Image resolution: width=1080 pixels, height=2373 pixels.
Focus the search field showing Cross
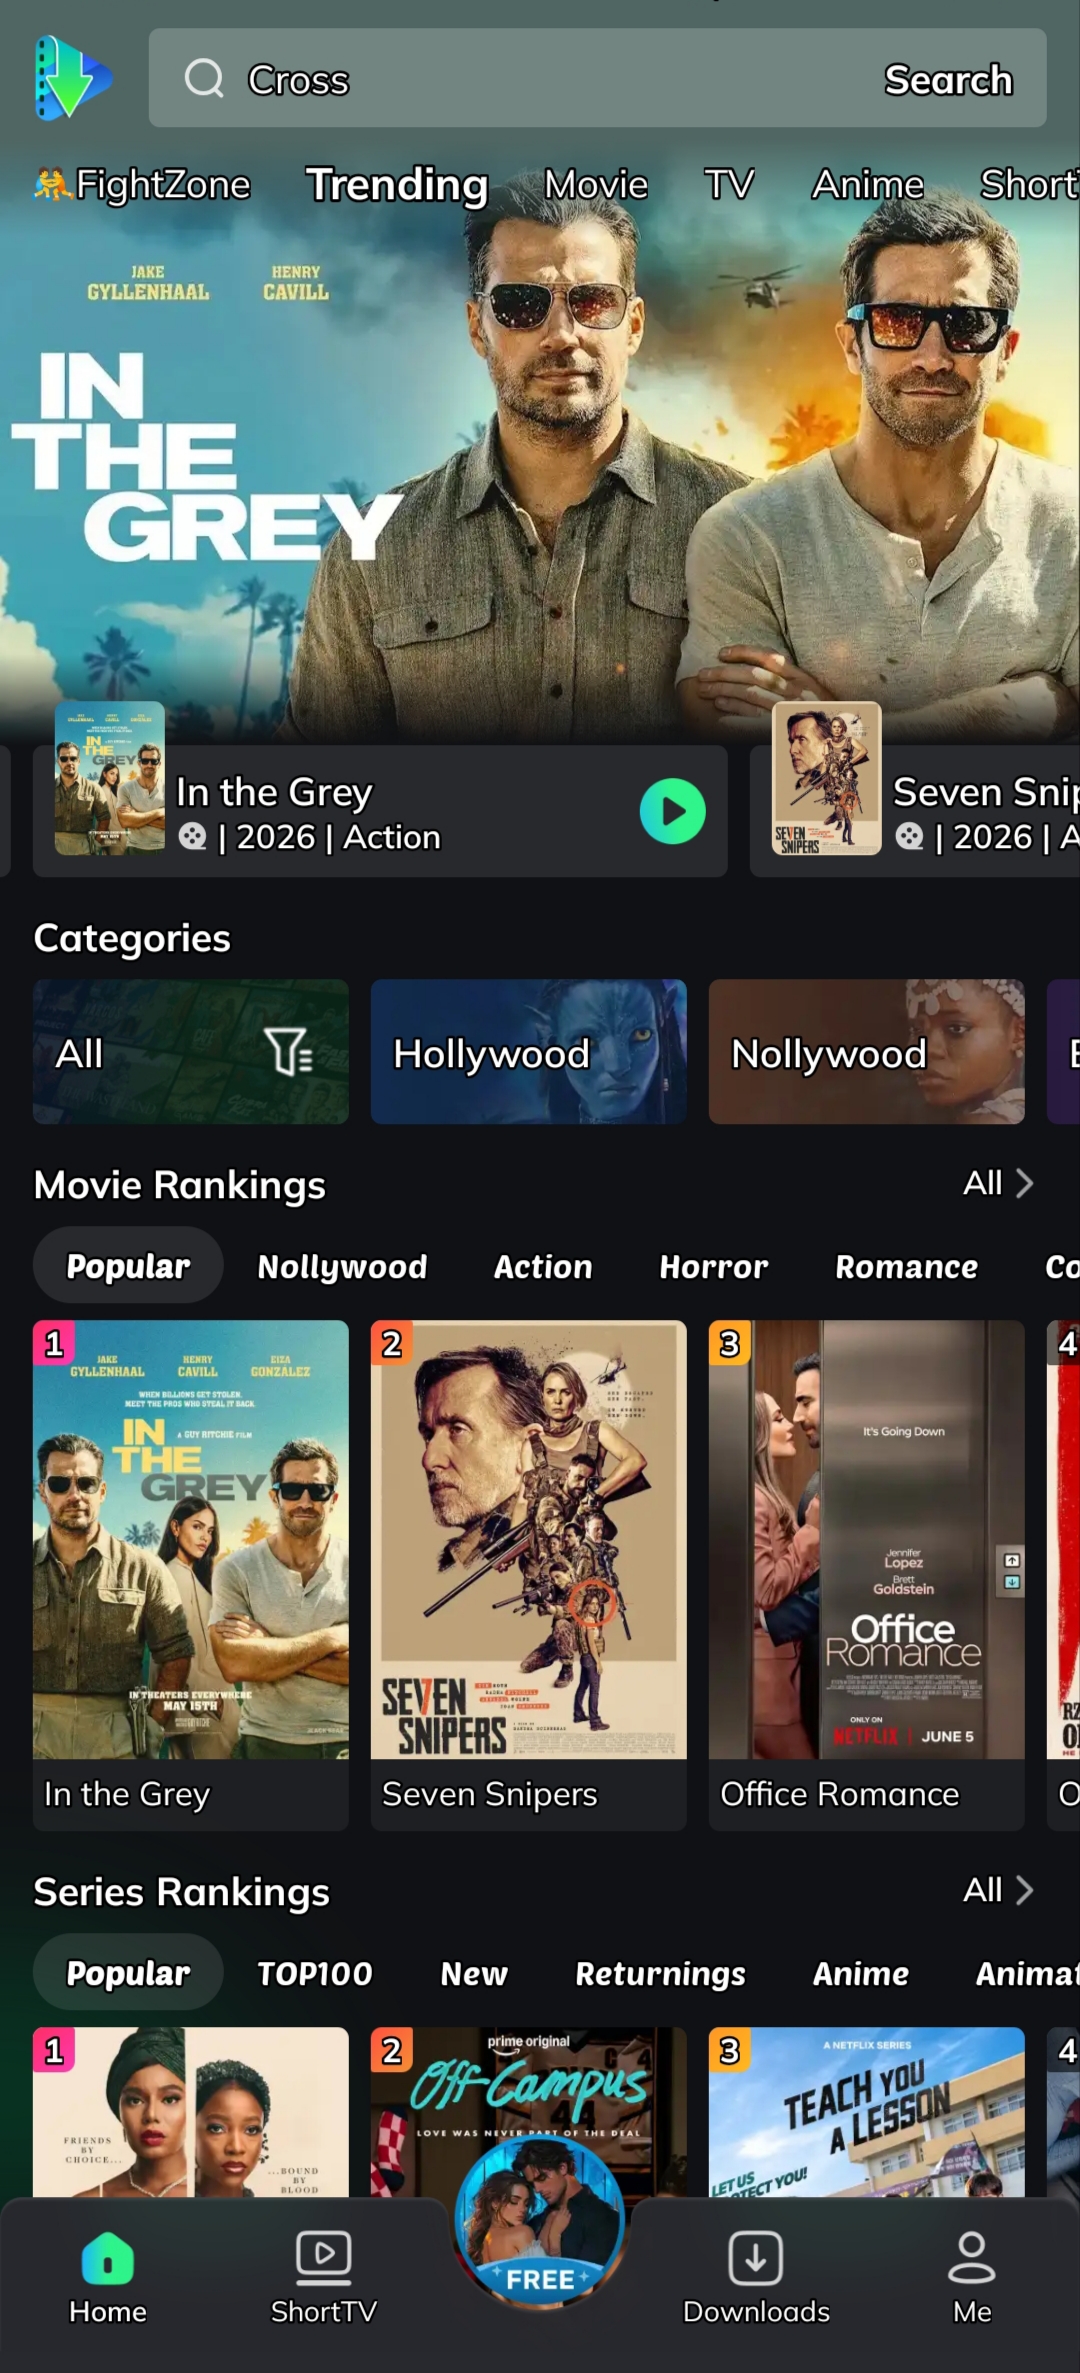[598, 78]
